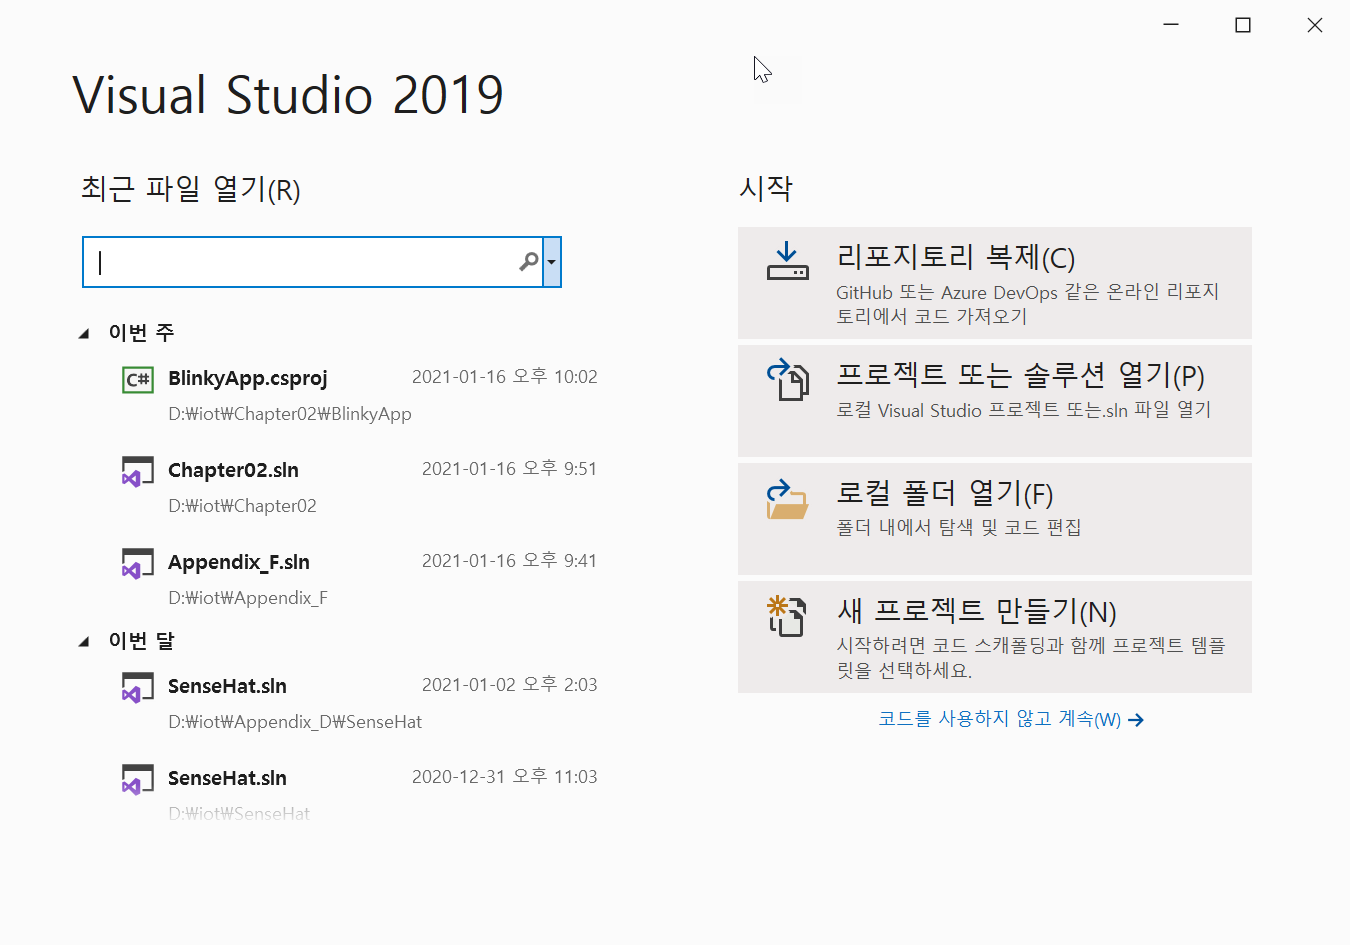Open 리포지토리 복제(C) card

pyautogui.click(x=995, y=283)
